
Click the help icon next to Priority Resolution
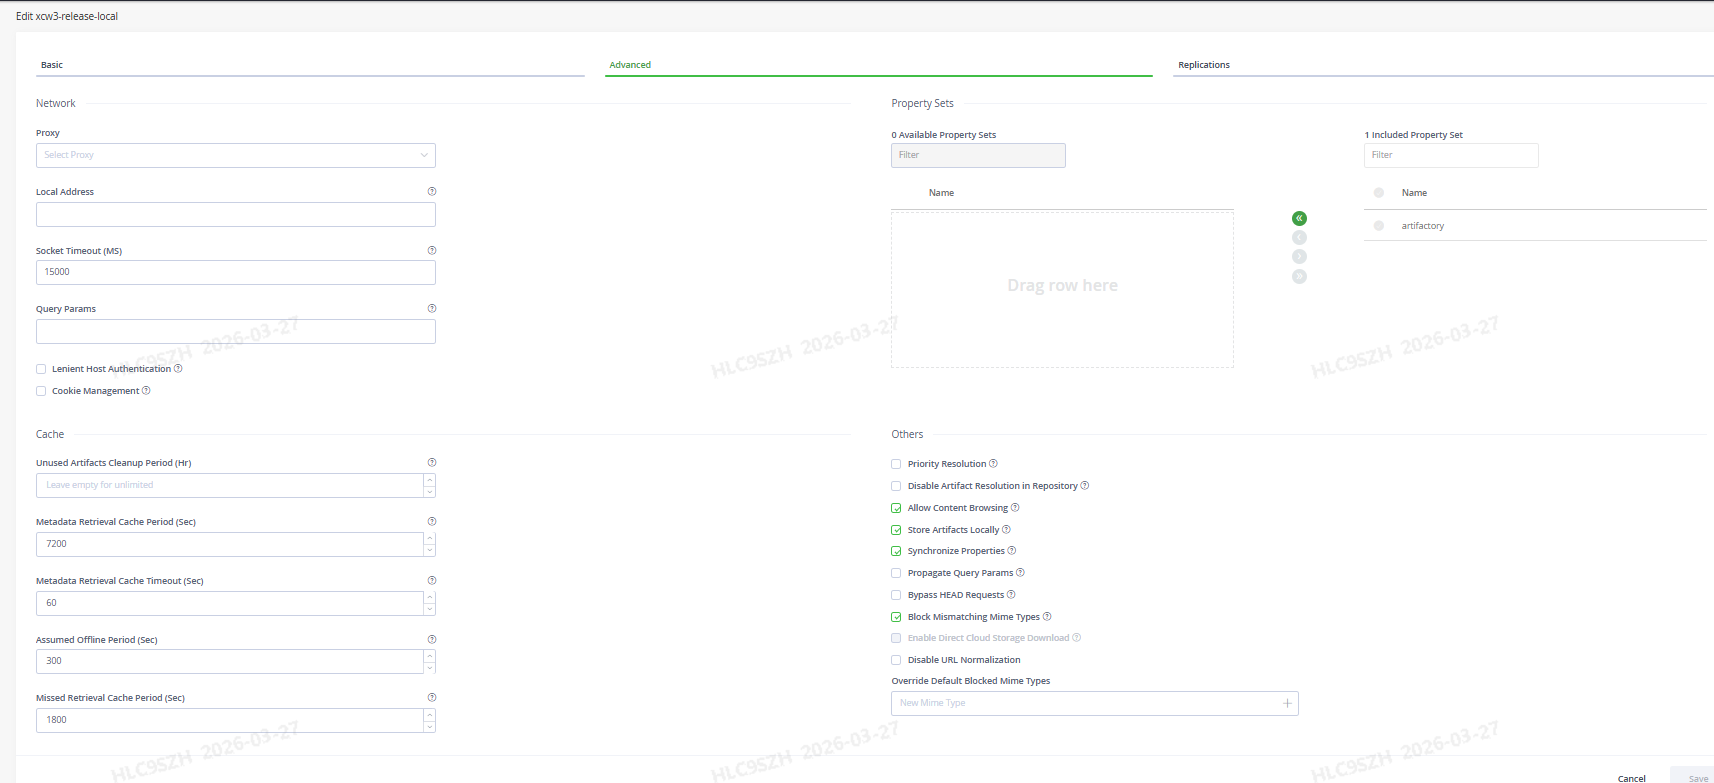pyautogui.click(x=993, y=464)
